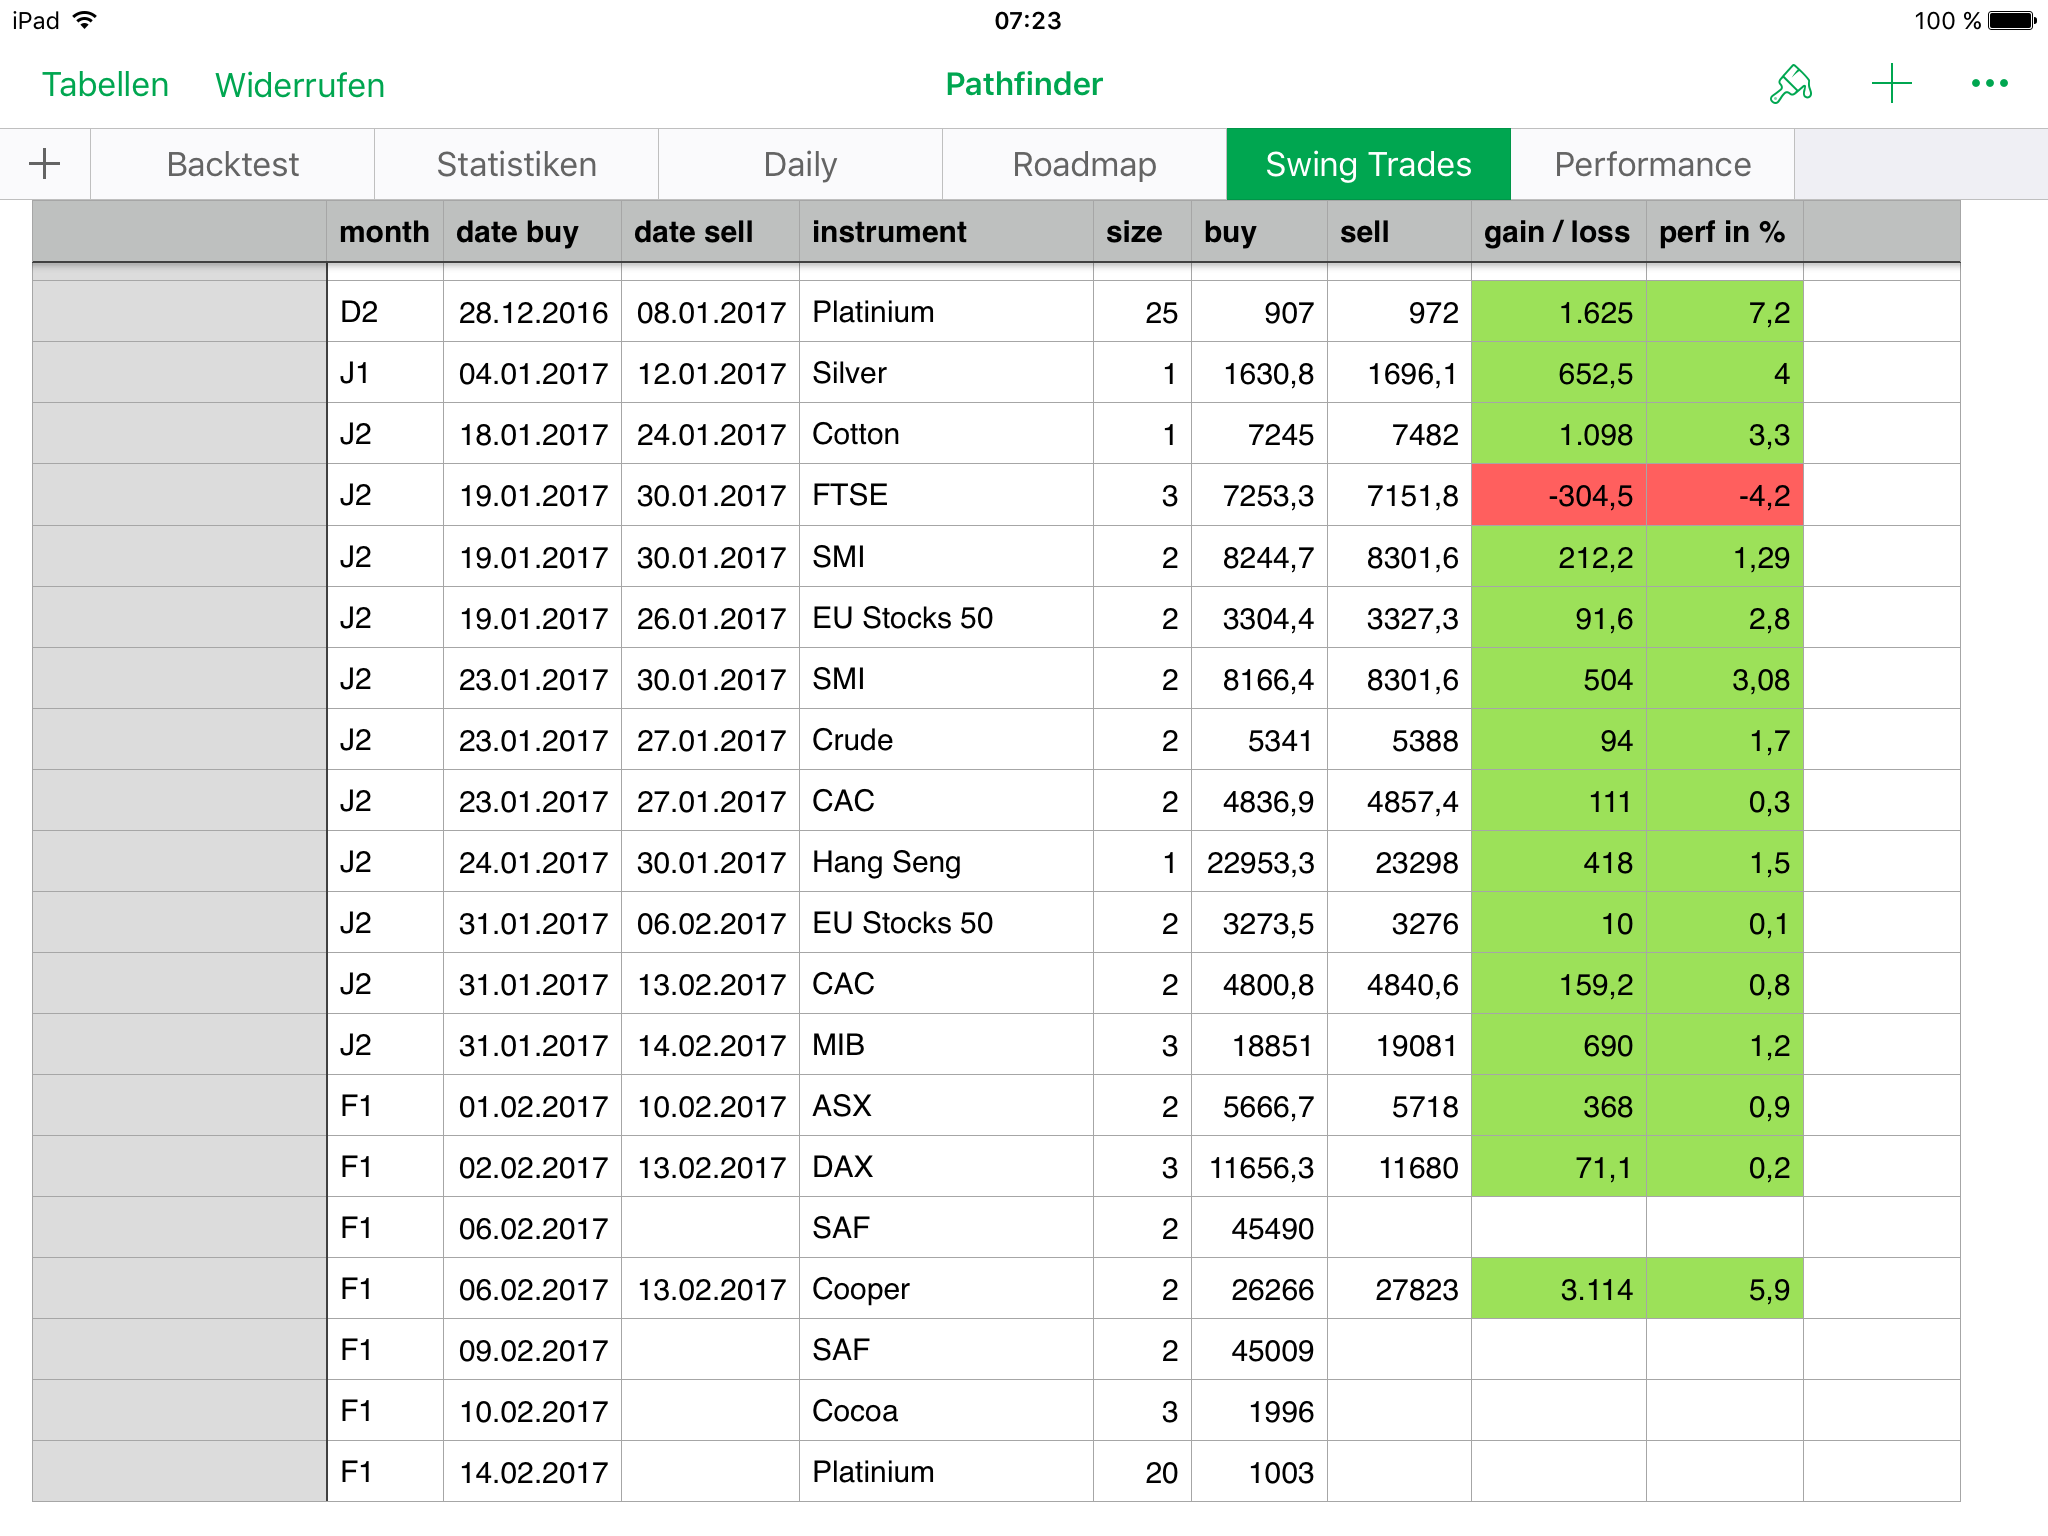Image resolution: width=2048 pixels, height=1536 pixels.
Task: Tap the empty date sell cell for Cocoa
Action: coord(710,1410)
